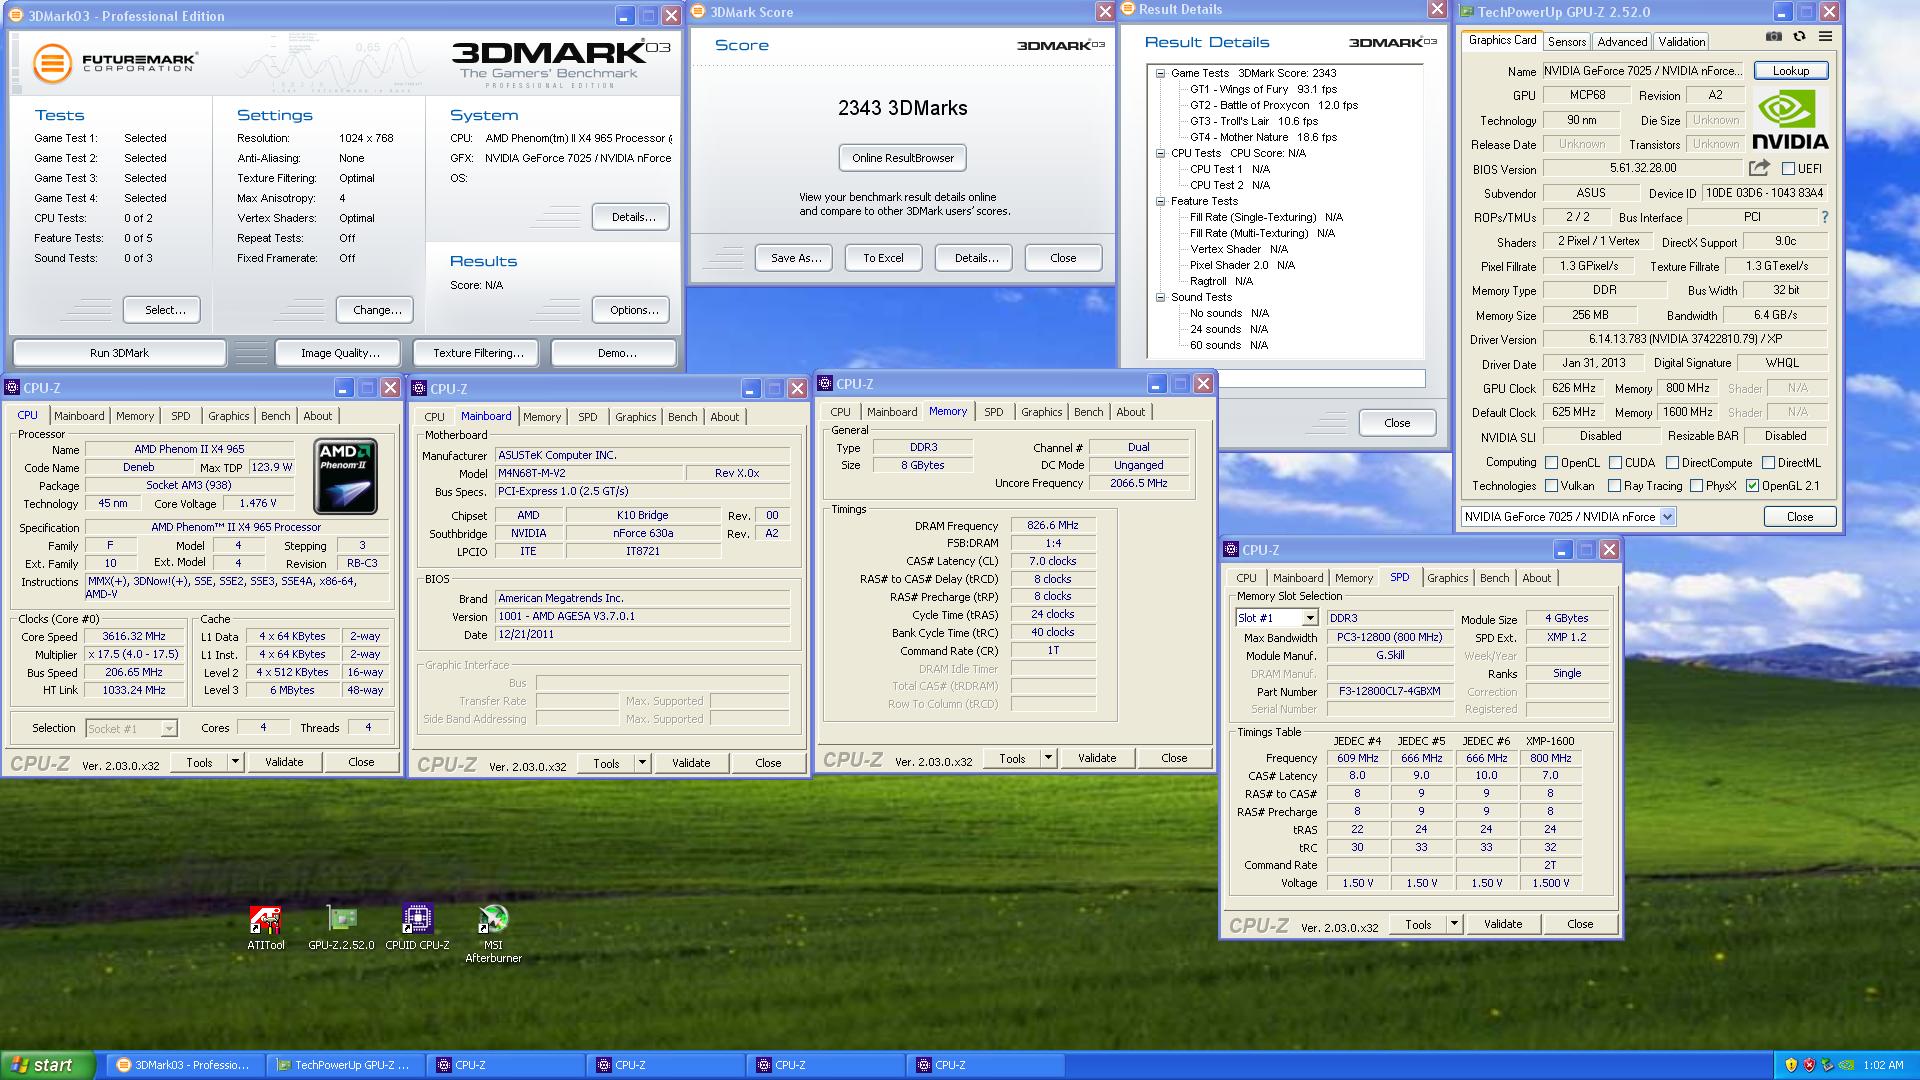The image size is (1920, 1080).
Task: Open the Socket #1 selection dropdown
Action: [x=169, y=729]
